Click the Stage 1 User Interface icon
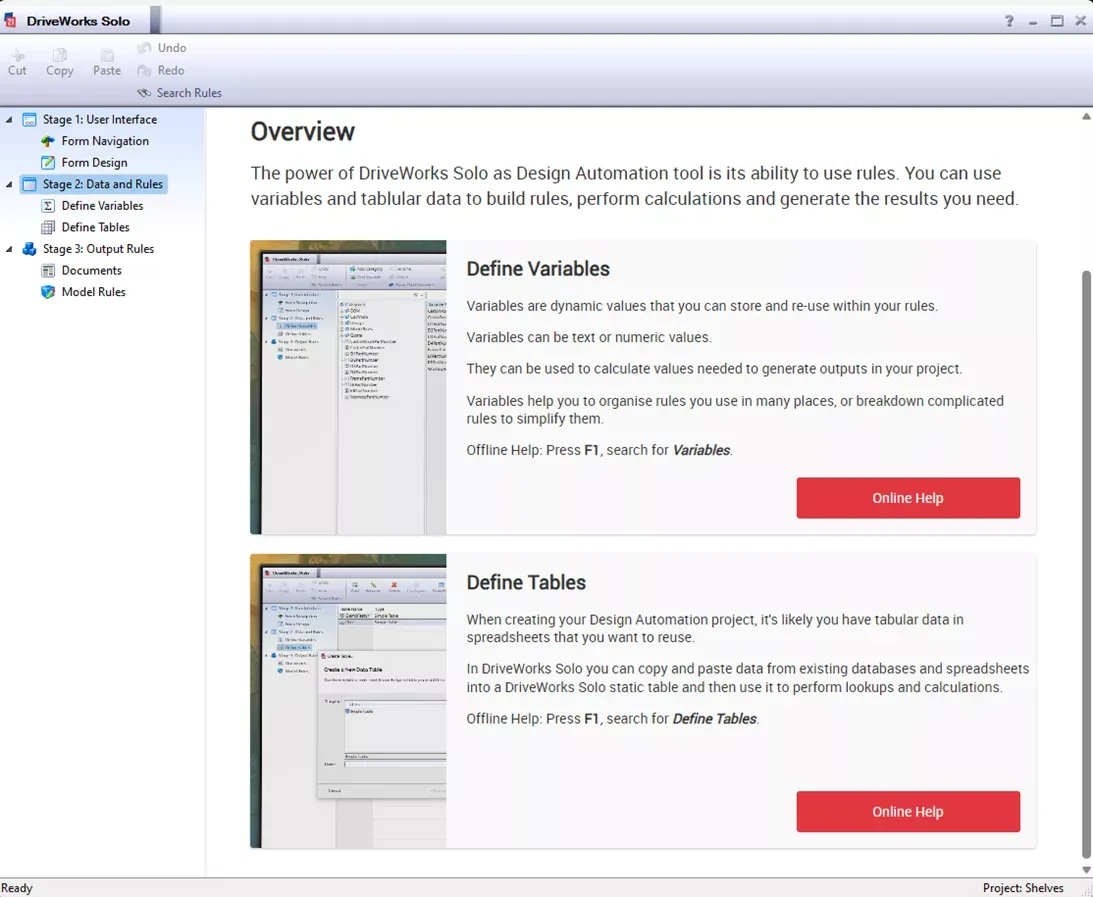 click(29, 119)
